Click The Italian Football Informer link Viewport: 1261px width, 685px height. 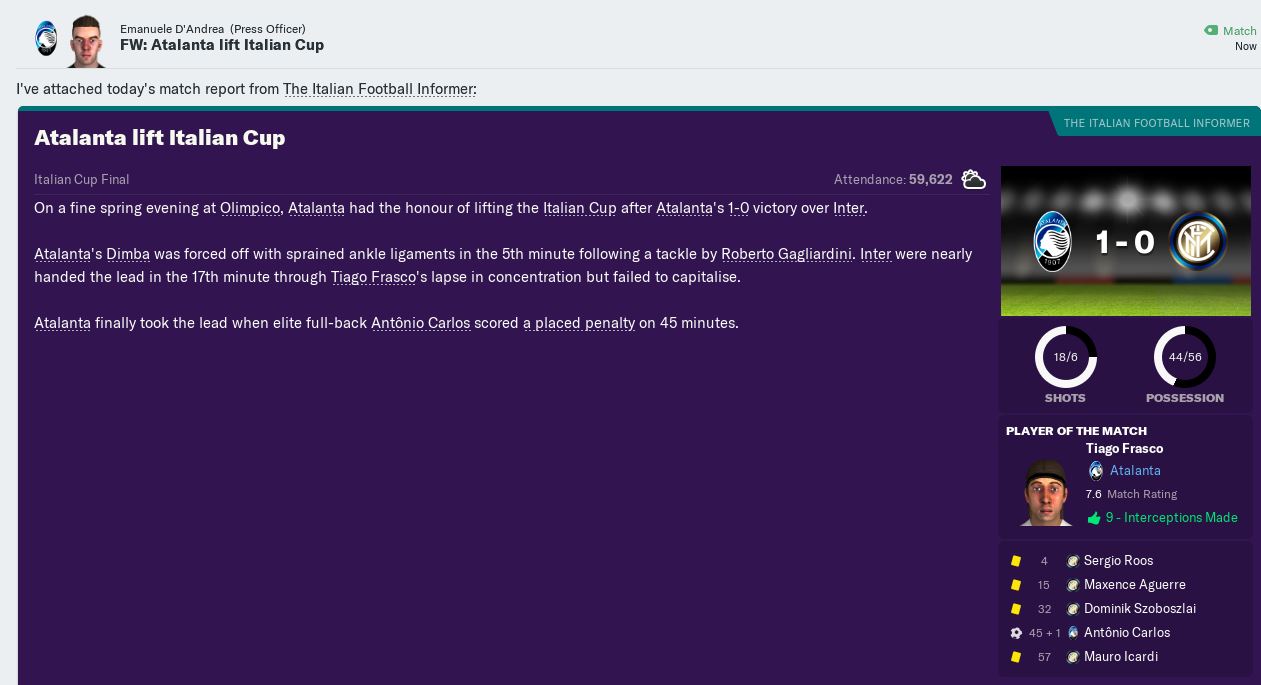pyautogui.click(x=379, y=89)
